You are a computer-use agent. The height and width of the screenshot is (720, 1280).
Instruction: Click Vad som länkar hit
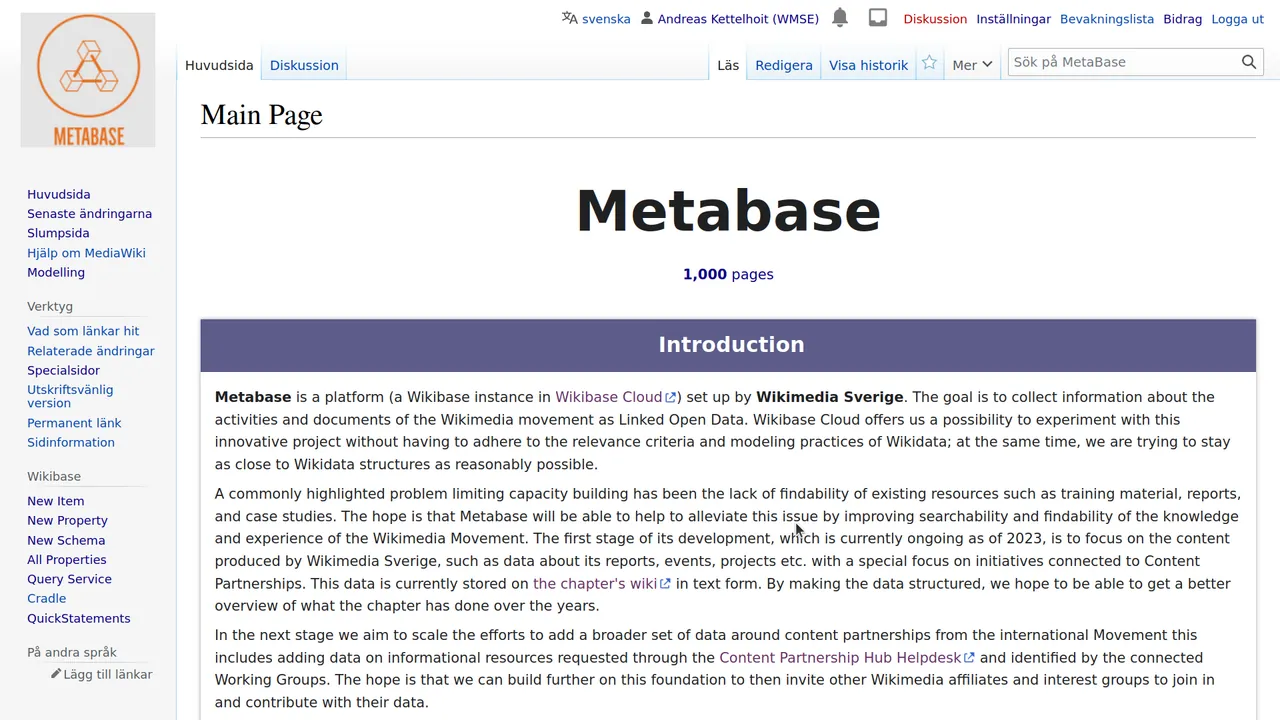coord(83,331)
